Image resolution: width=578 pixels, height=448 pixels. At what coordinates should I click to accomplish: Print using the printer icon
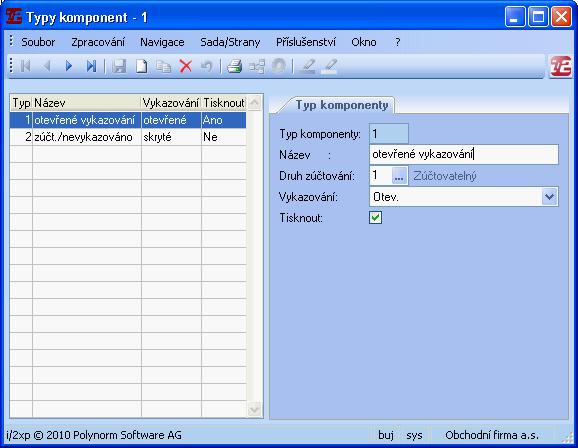[x=234, y=66]
